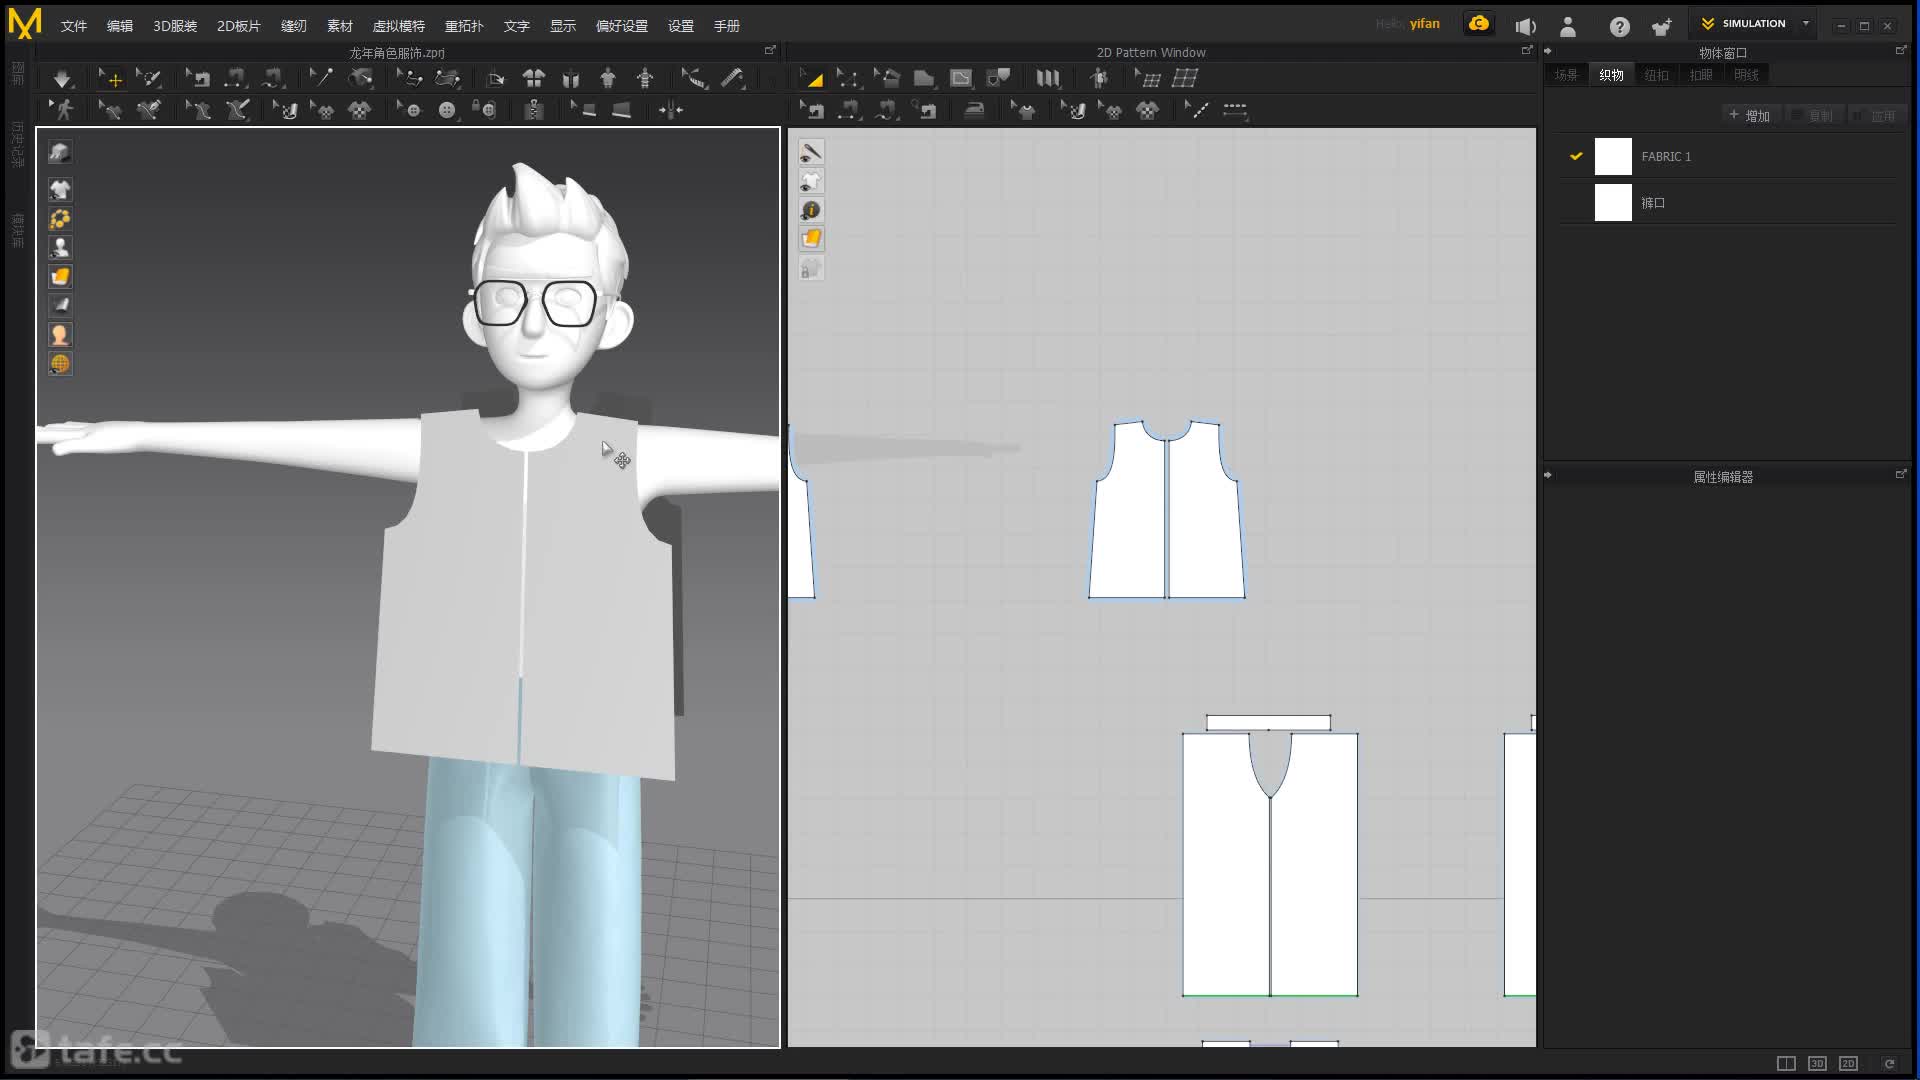Select the 2D Edit Sewing machine tool
This screenshot has height=1080, width=1920.
click(811, 110)
